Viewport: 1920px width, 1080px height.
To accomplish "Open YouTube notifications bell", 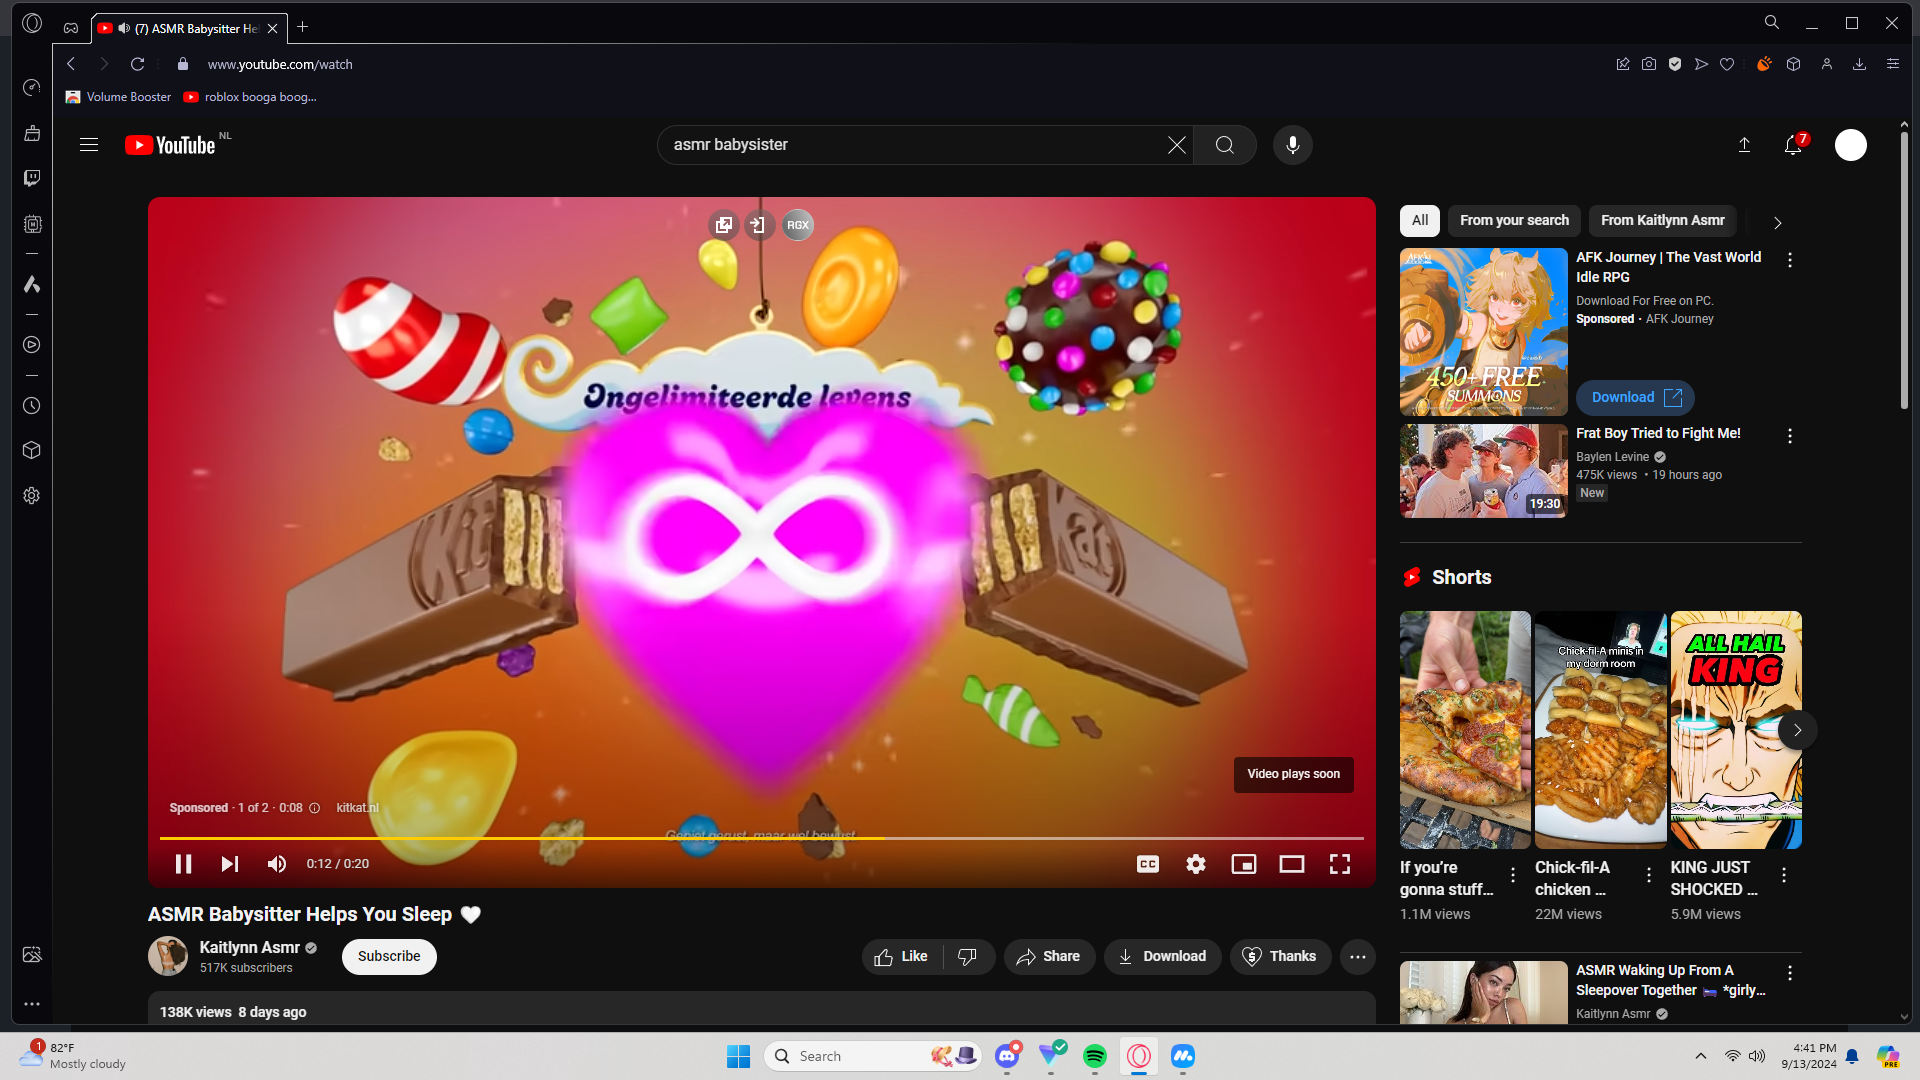I will click(x=1793, y=145).
